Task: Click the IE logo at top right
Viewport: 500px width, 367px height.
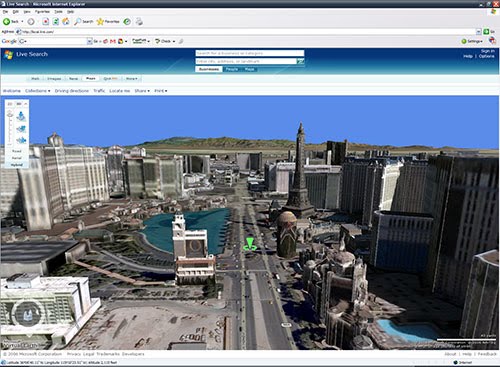Action: [493, 12]
